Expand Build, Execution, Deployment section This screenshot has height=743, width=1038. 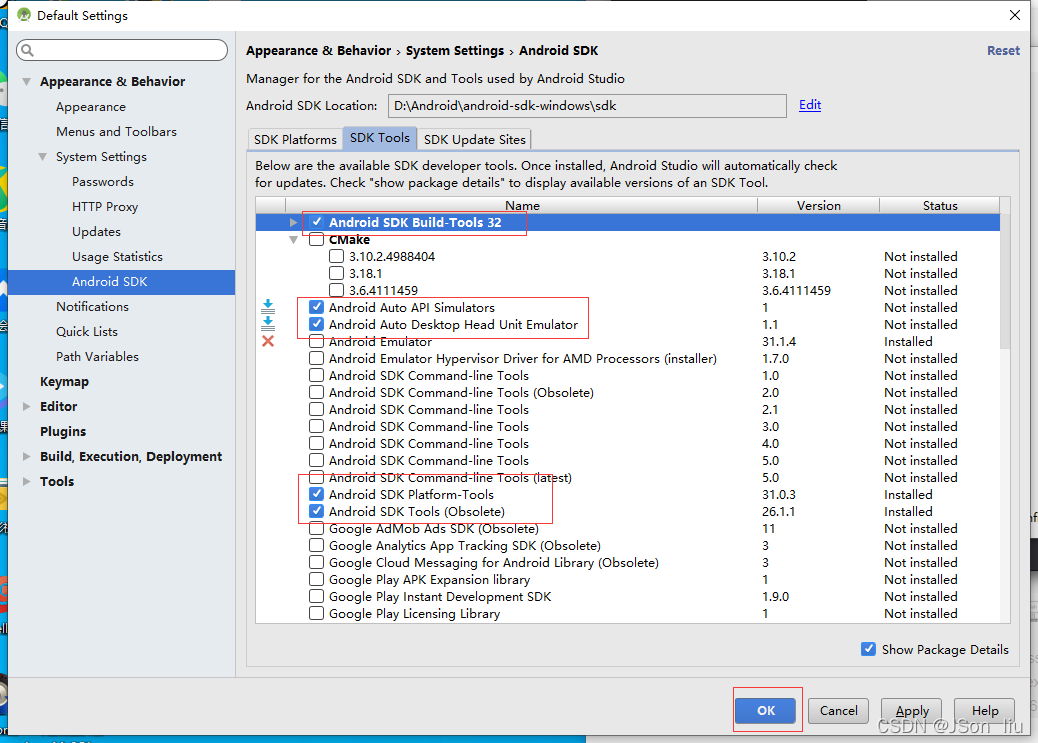(x=26, y=456)
